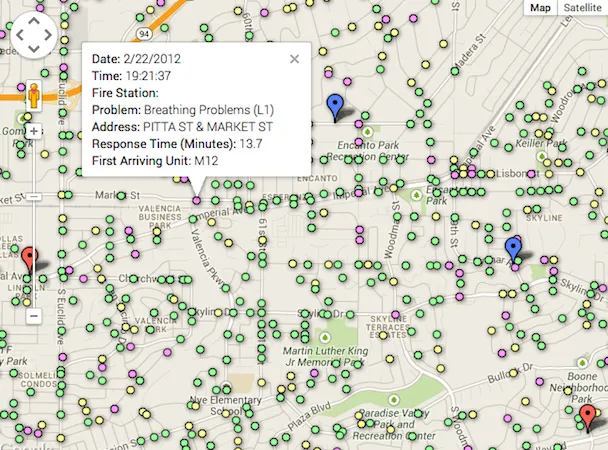Pan the map left with the arrow
This screenshot has width=608, height=450.
pyautogui.click(x=20, y=35)
